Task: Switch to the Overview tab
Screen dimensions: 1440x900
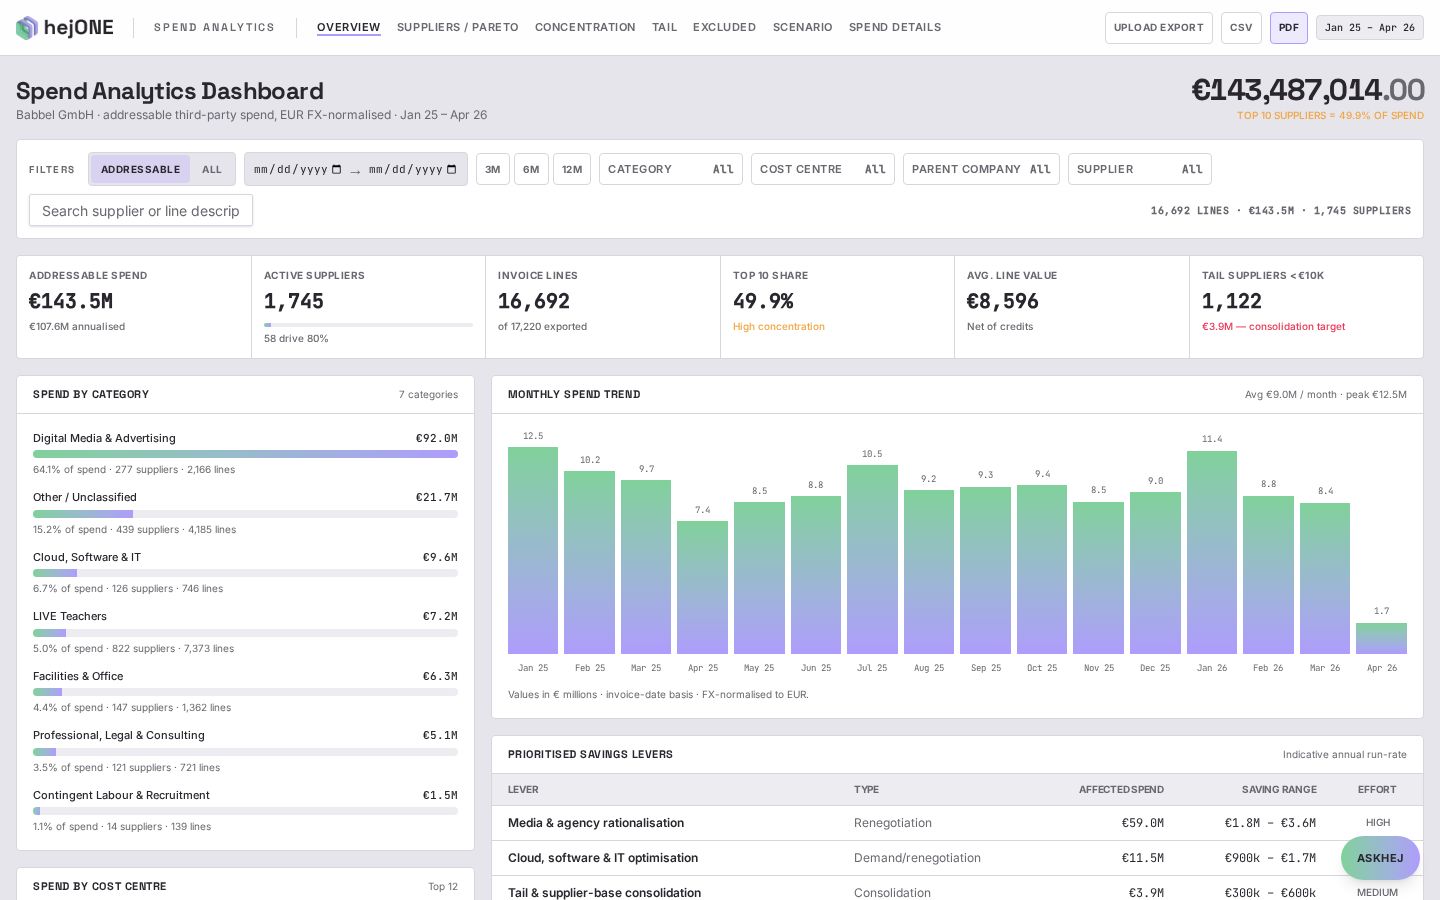Action: click(x=349, y=27)
